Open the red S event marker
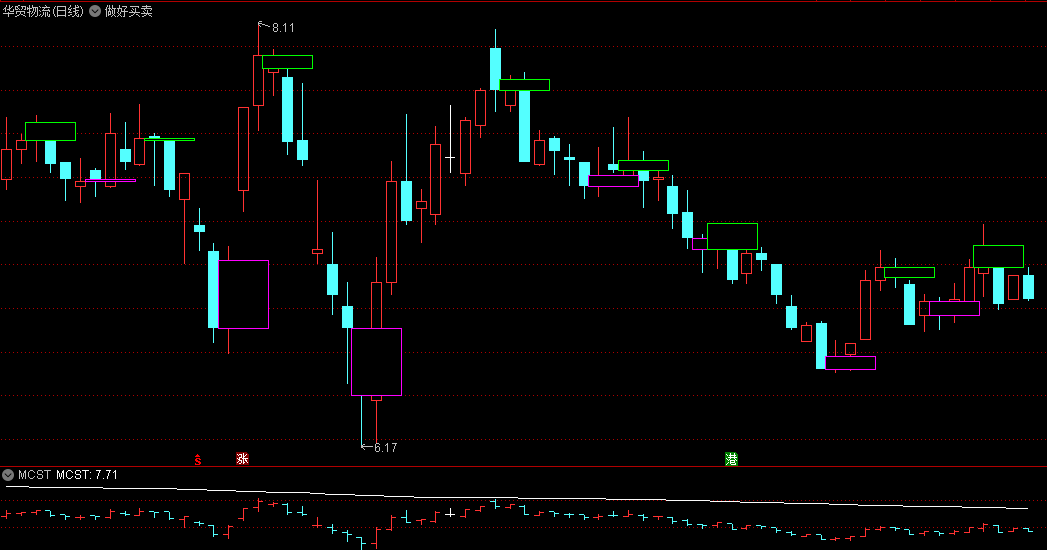Viewport: 1047px width, 550px height. pos(198,460)
